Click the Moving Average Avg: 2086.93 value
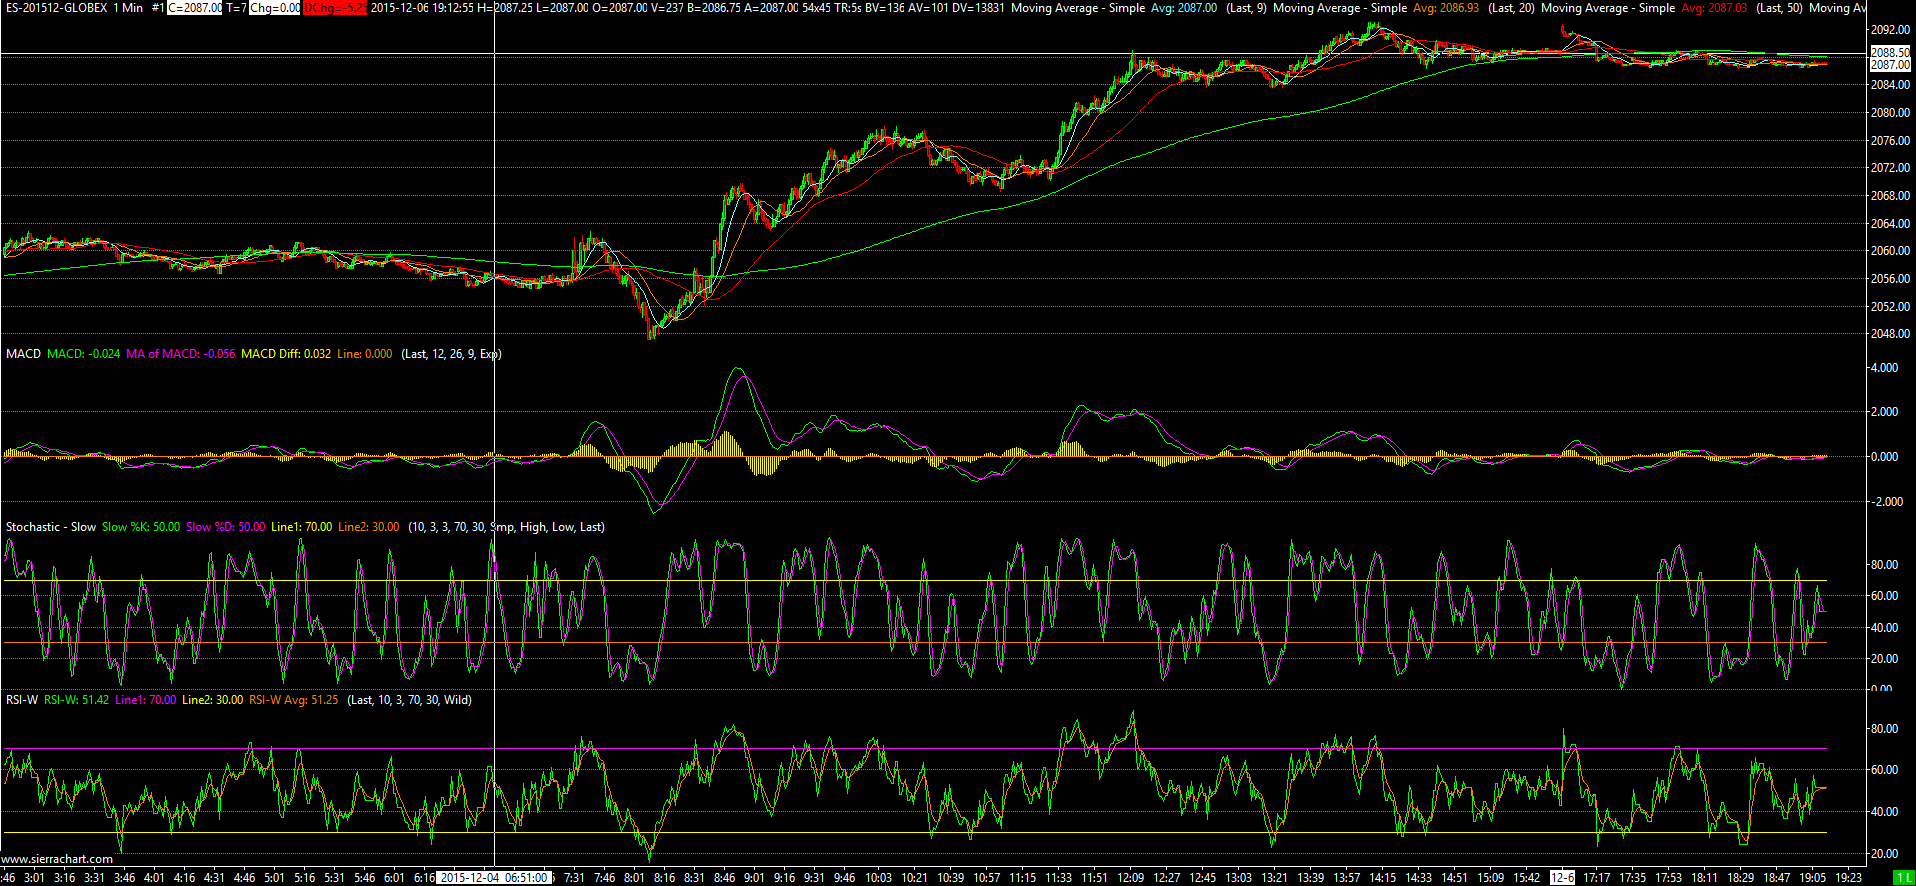The height and width of the screenshot is (886, 1916). [1446, 8]
